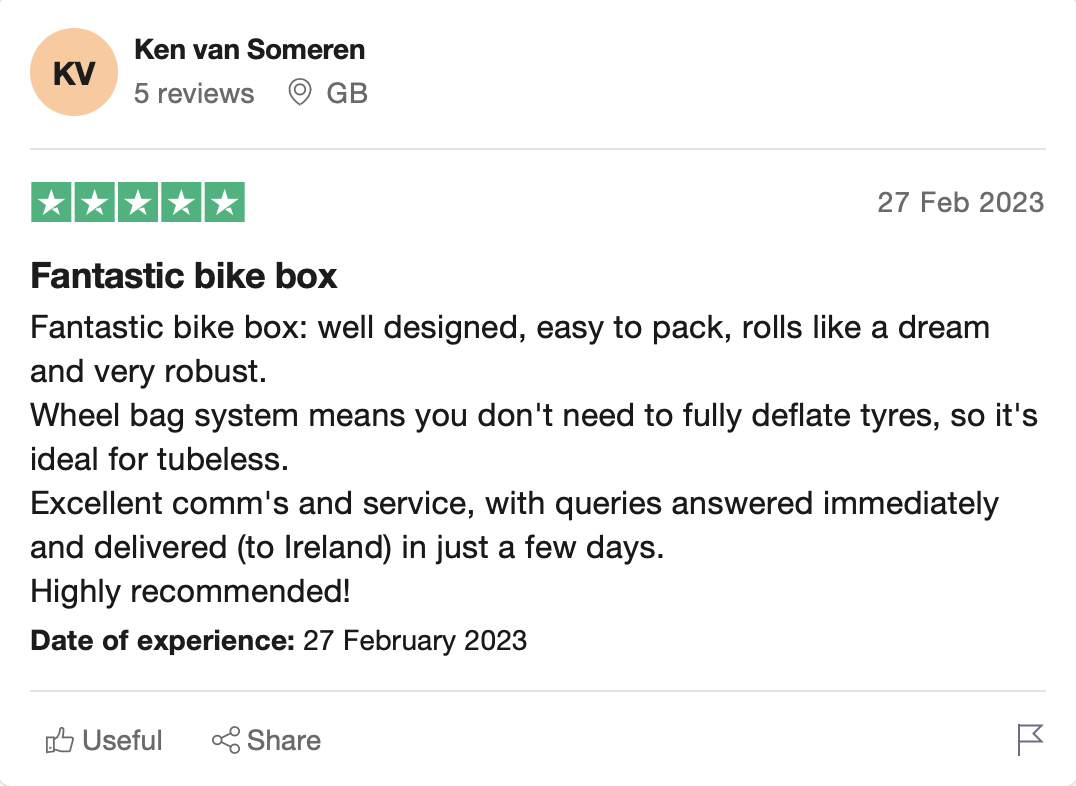This screenshot has width=1076, height=786.
Task: Click the Share button label
Action: click(x=283, y=741)
